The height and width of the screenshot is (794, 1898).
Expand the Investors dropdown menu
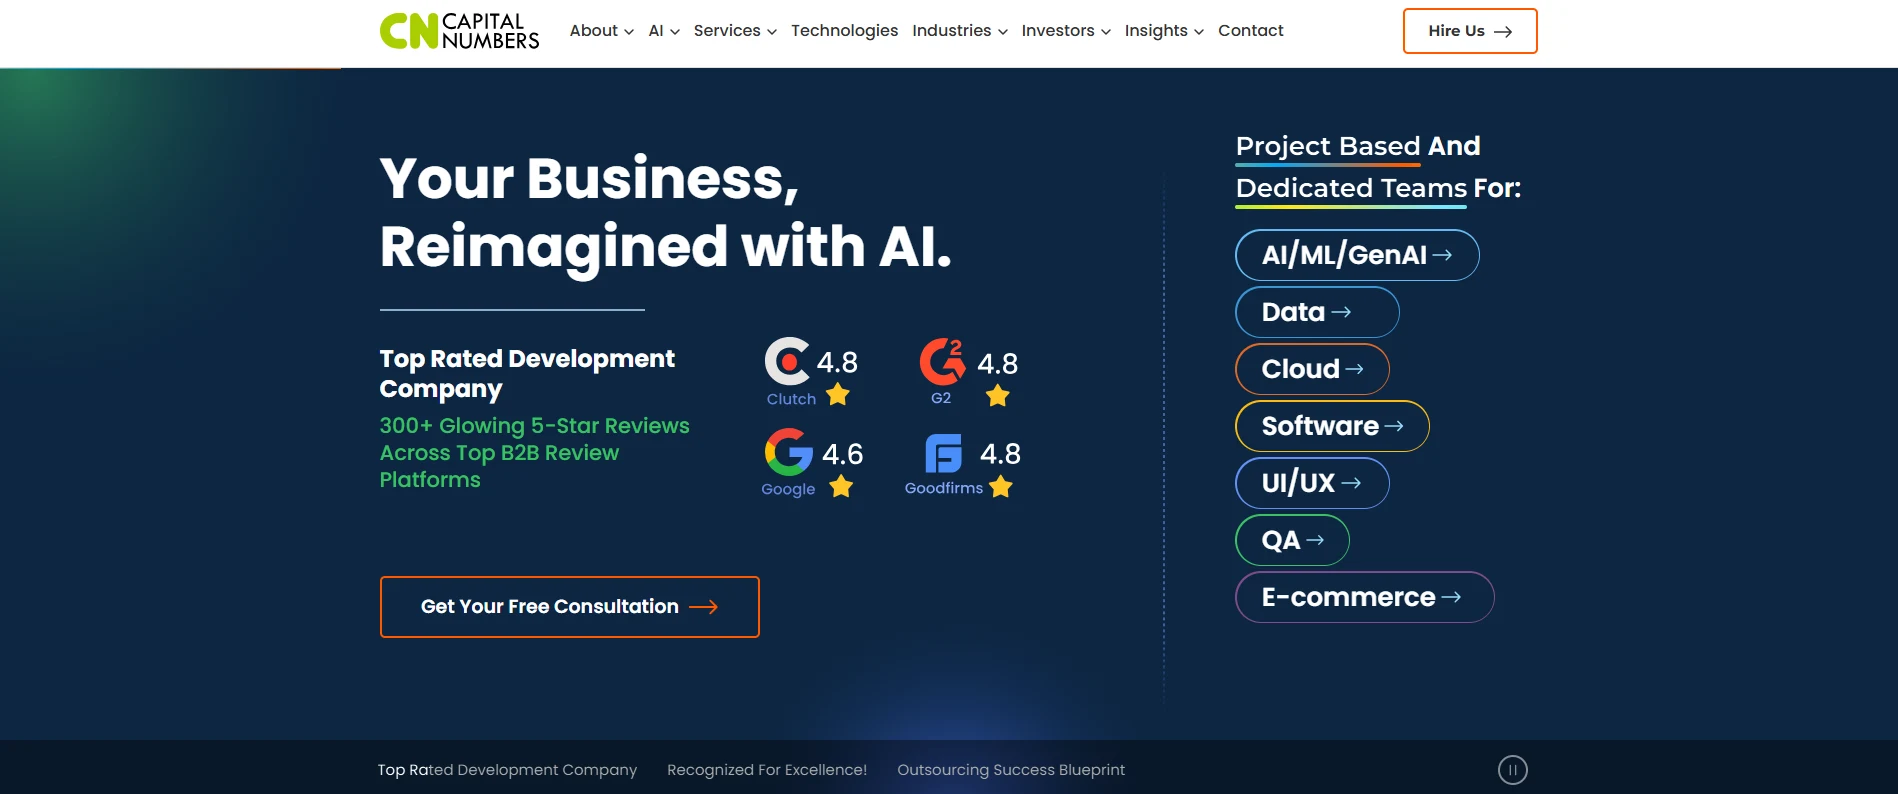click(x=1066, y=31)
